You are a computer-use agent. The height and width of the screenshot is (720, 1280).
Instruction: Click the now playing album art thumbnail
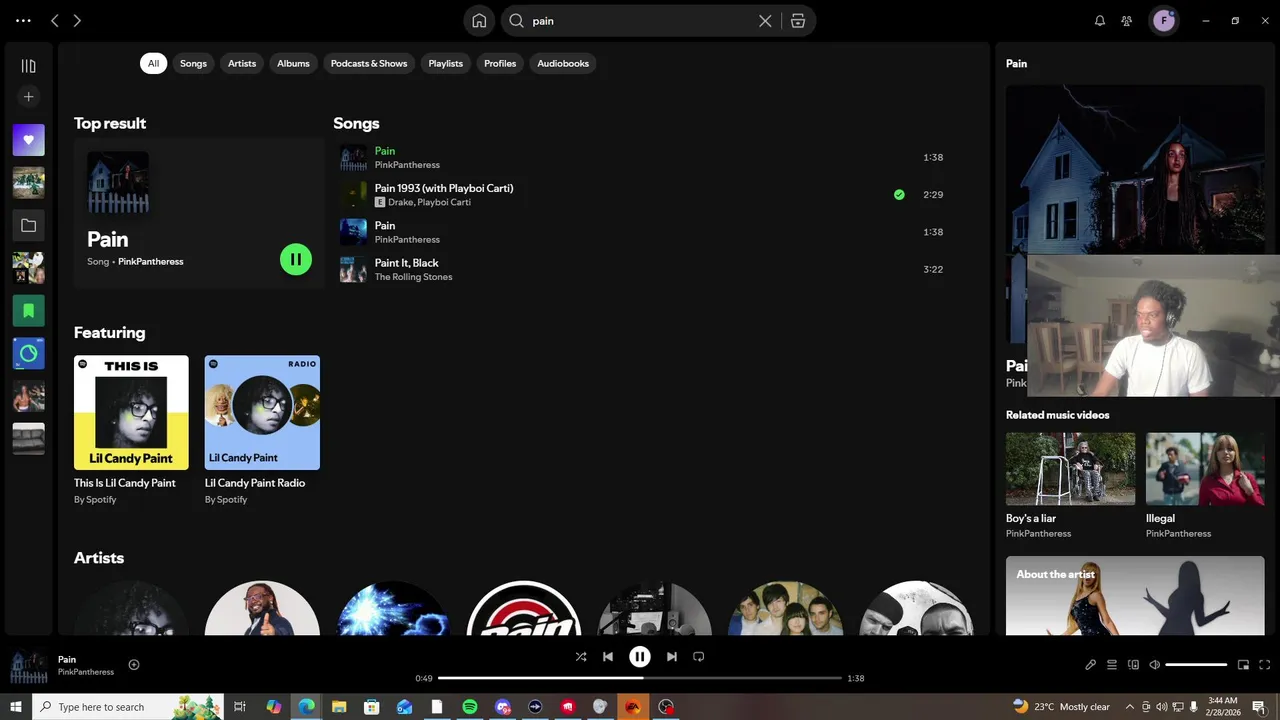[29, 666]
